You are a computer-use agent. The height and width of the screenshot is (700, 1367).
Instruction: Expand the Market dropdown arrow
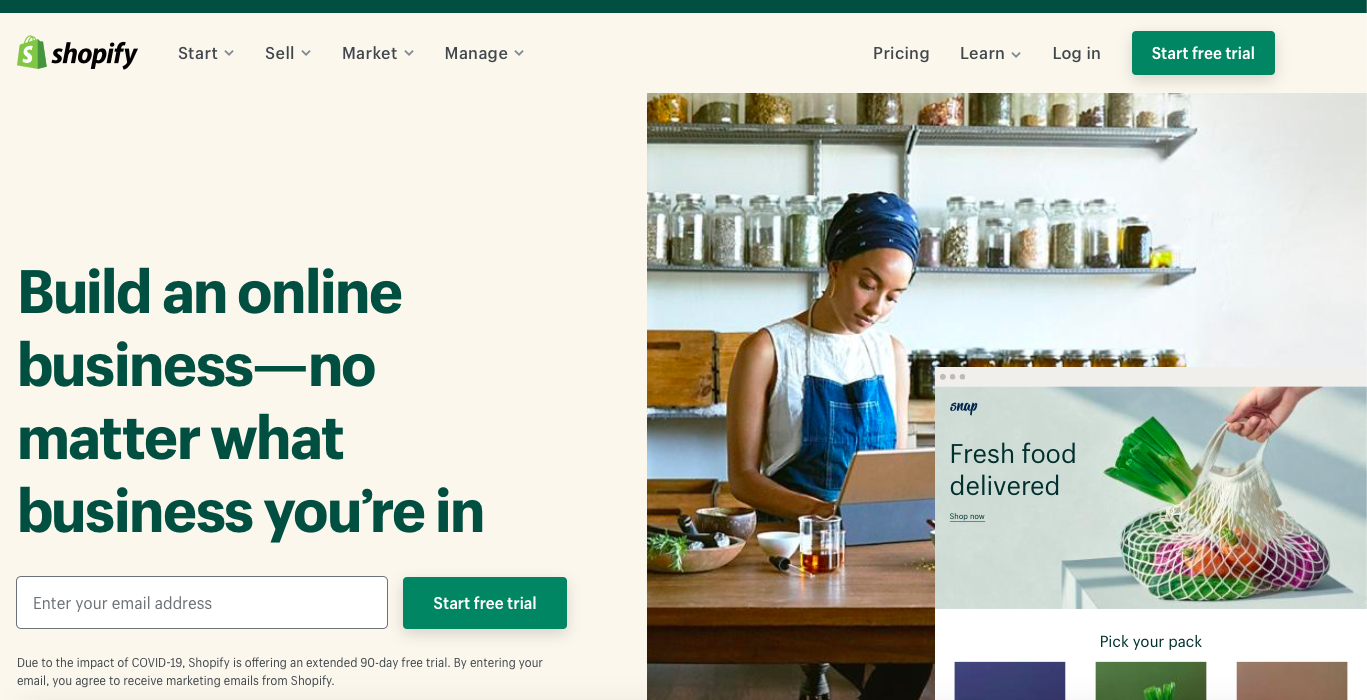click(x=407, y=53)
